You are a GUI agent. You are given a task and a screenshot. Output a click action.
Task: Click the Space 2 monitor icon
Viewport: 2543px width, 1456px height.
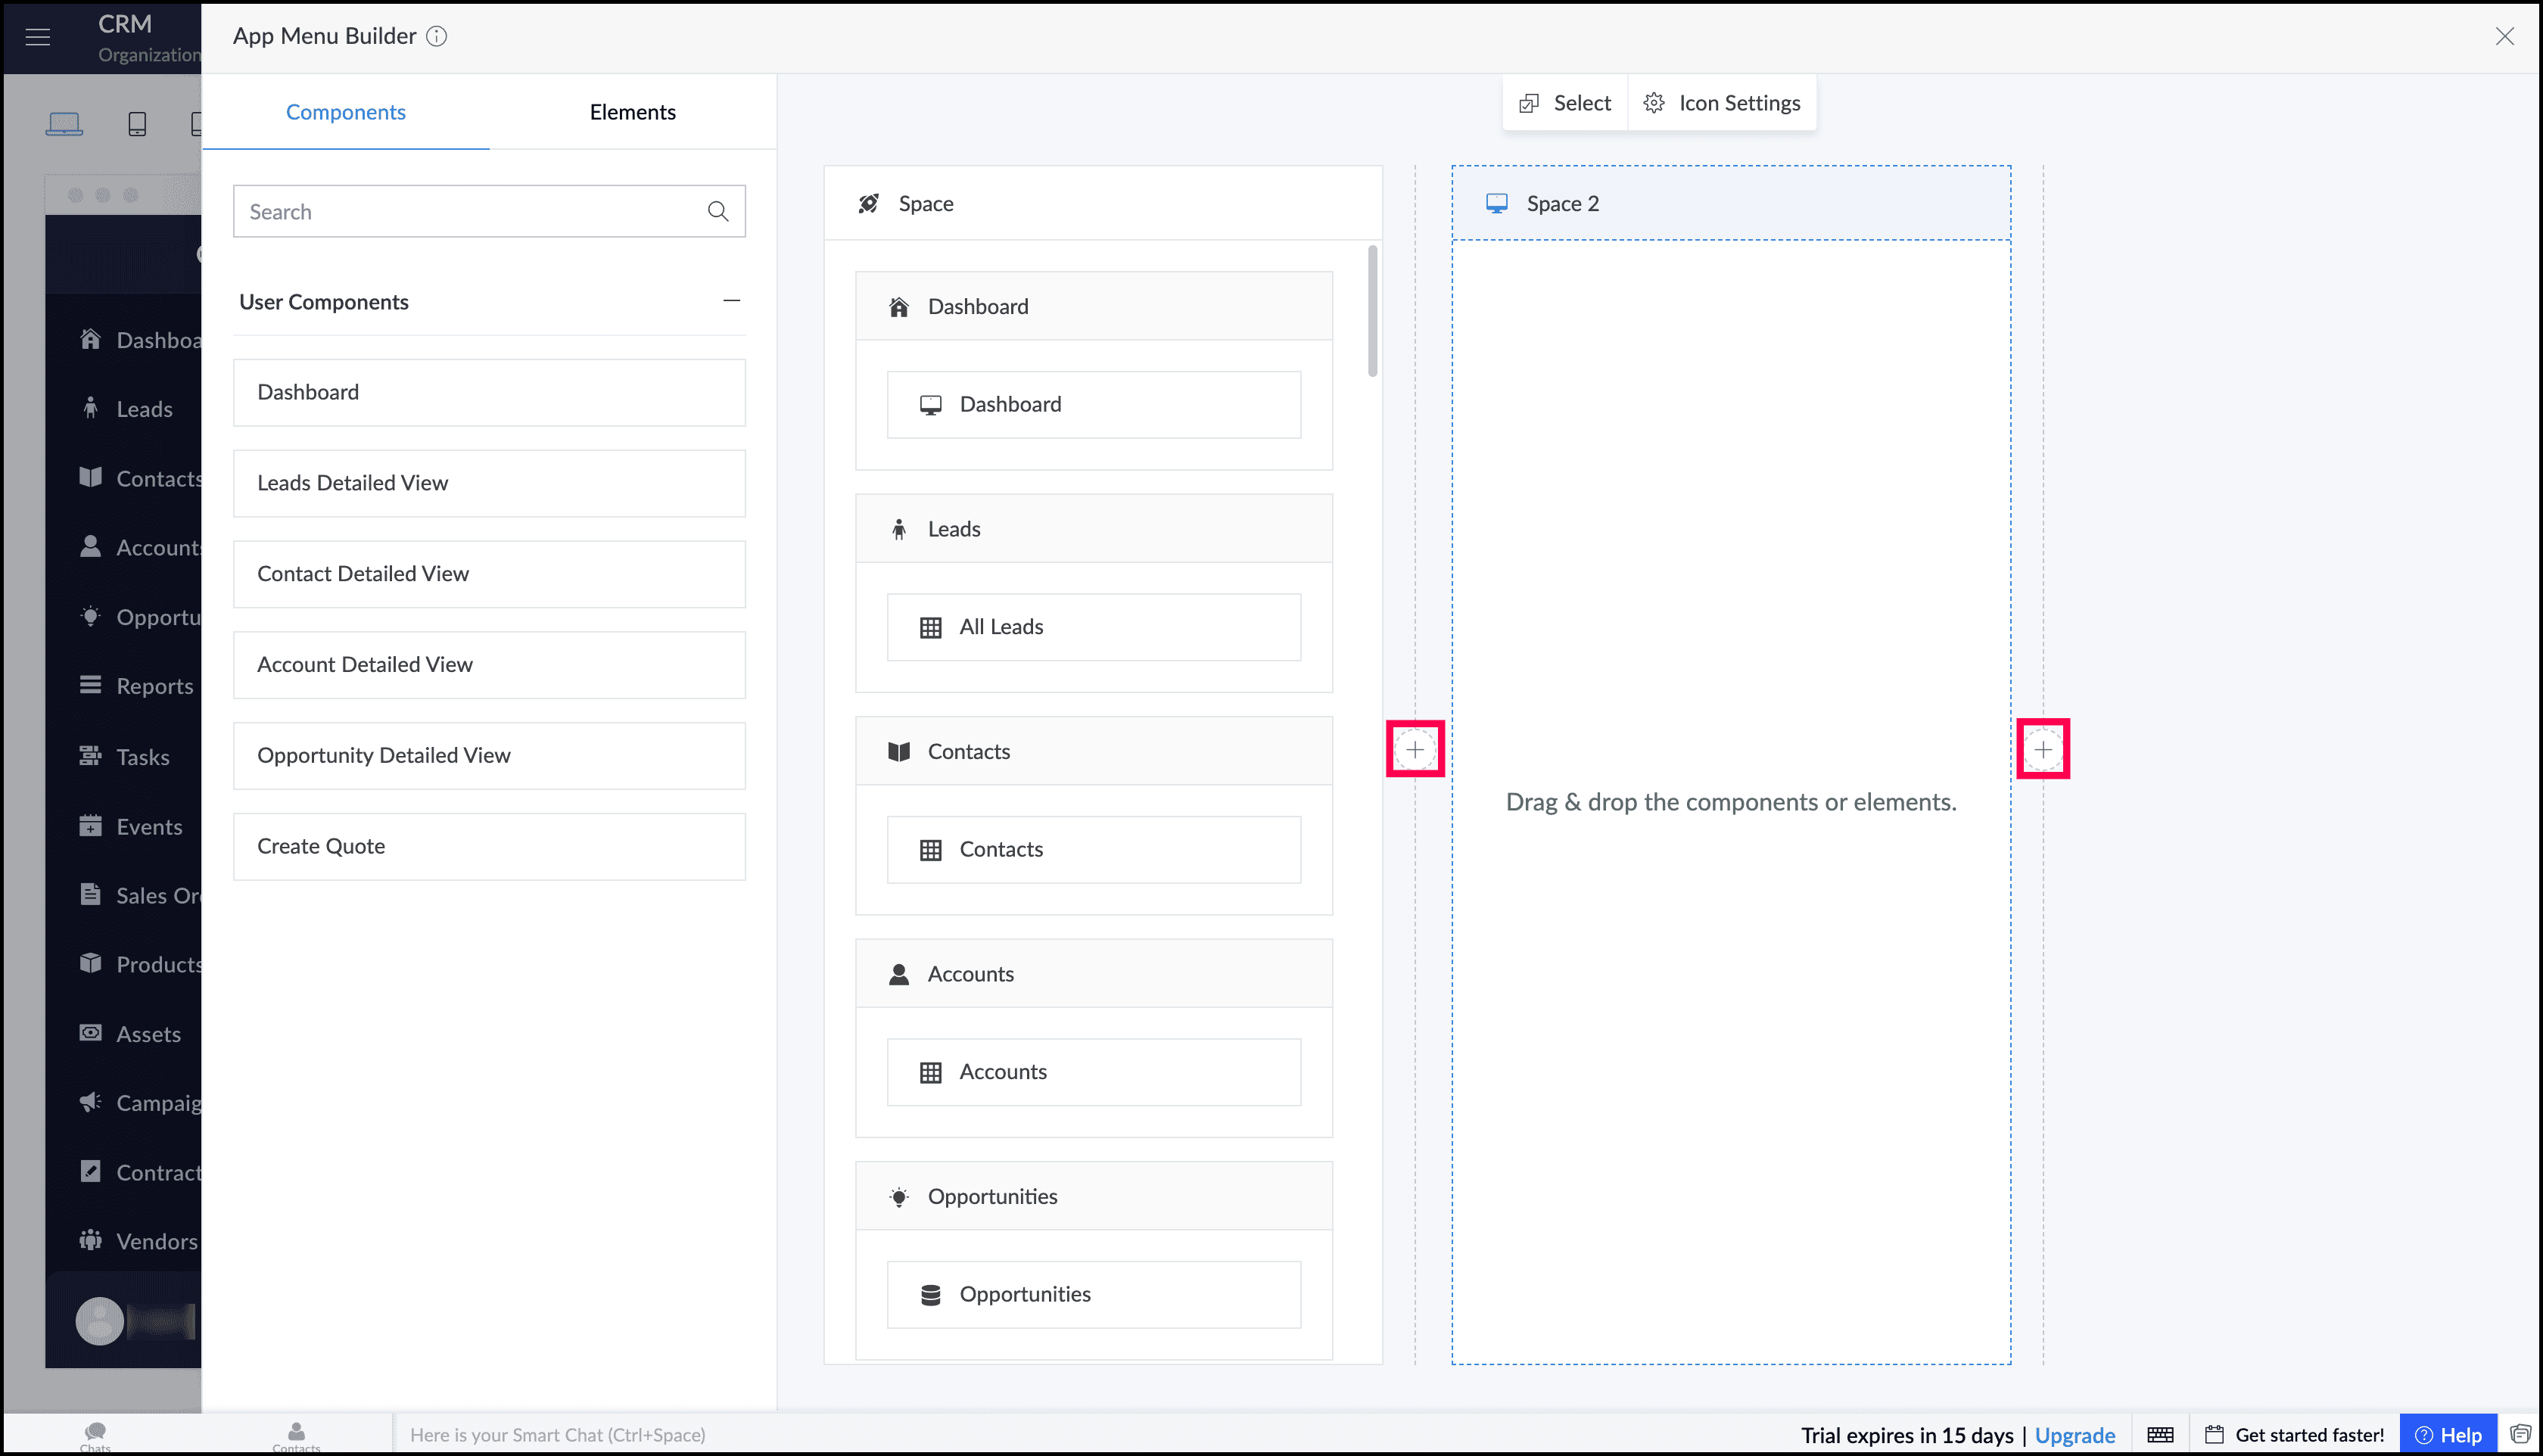point(1496,204)
